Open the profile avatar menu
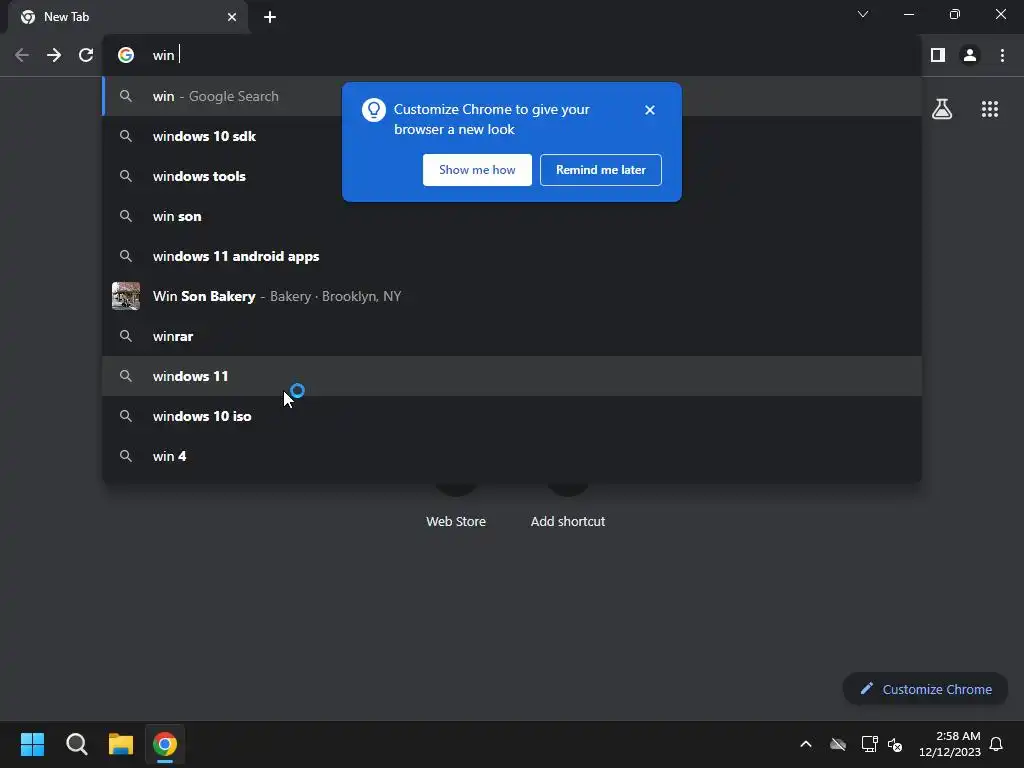Viewport: 1024px width, 768px height. [x=970, y=56]
